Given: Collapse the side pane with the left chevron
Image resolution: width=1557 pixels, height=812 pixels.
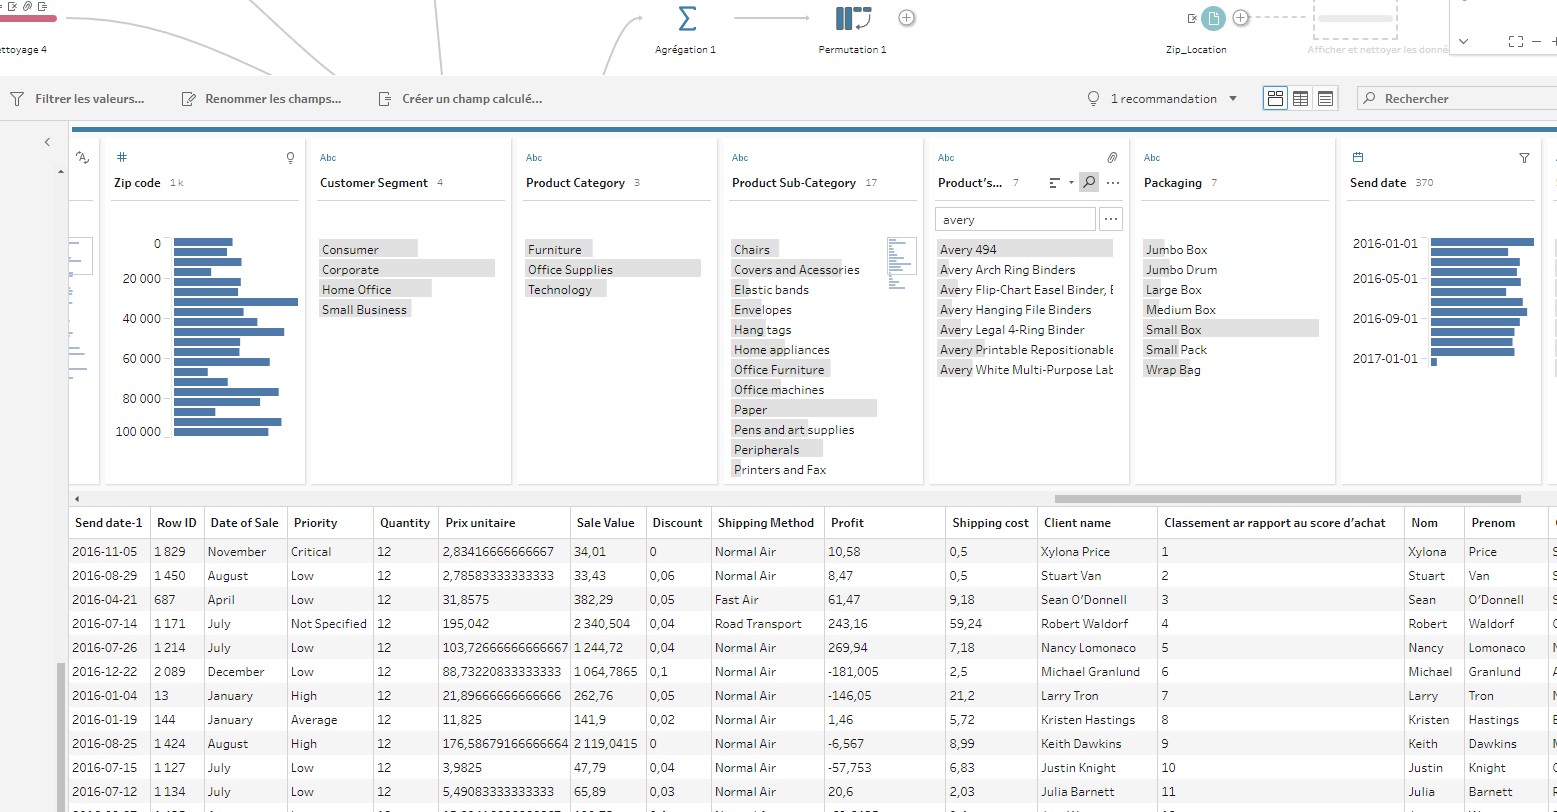Looking at the screenshot, I should 47,142.
